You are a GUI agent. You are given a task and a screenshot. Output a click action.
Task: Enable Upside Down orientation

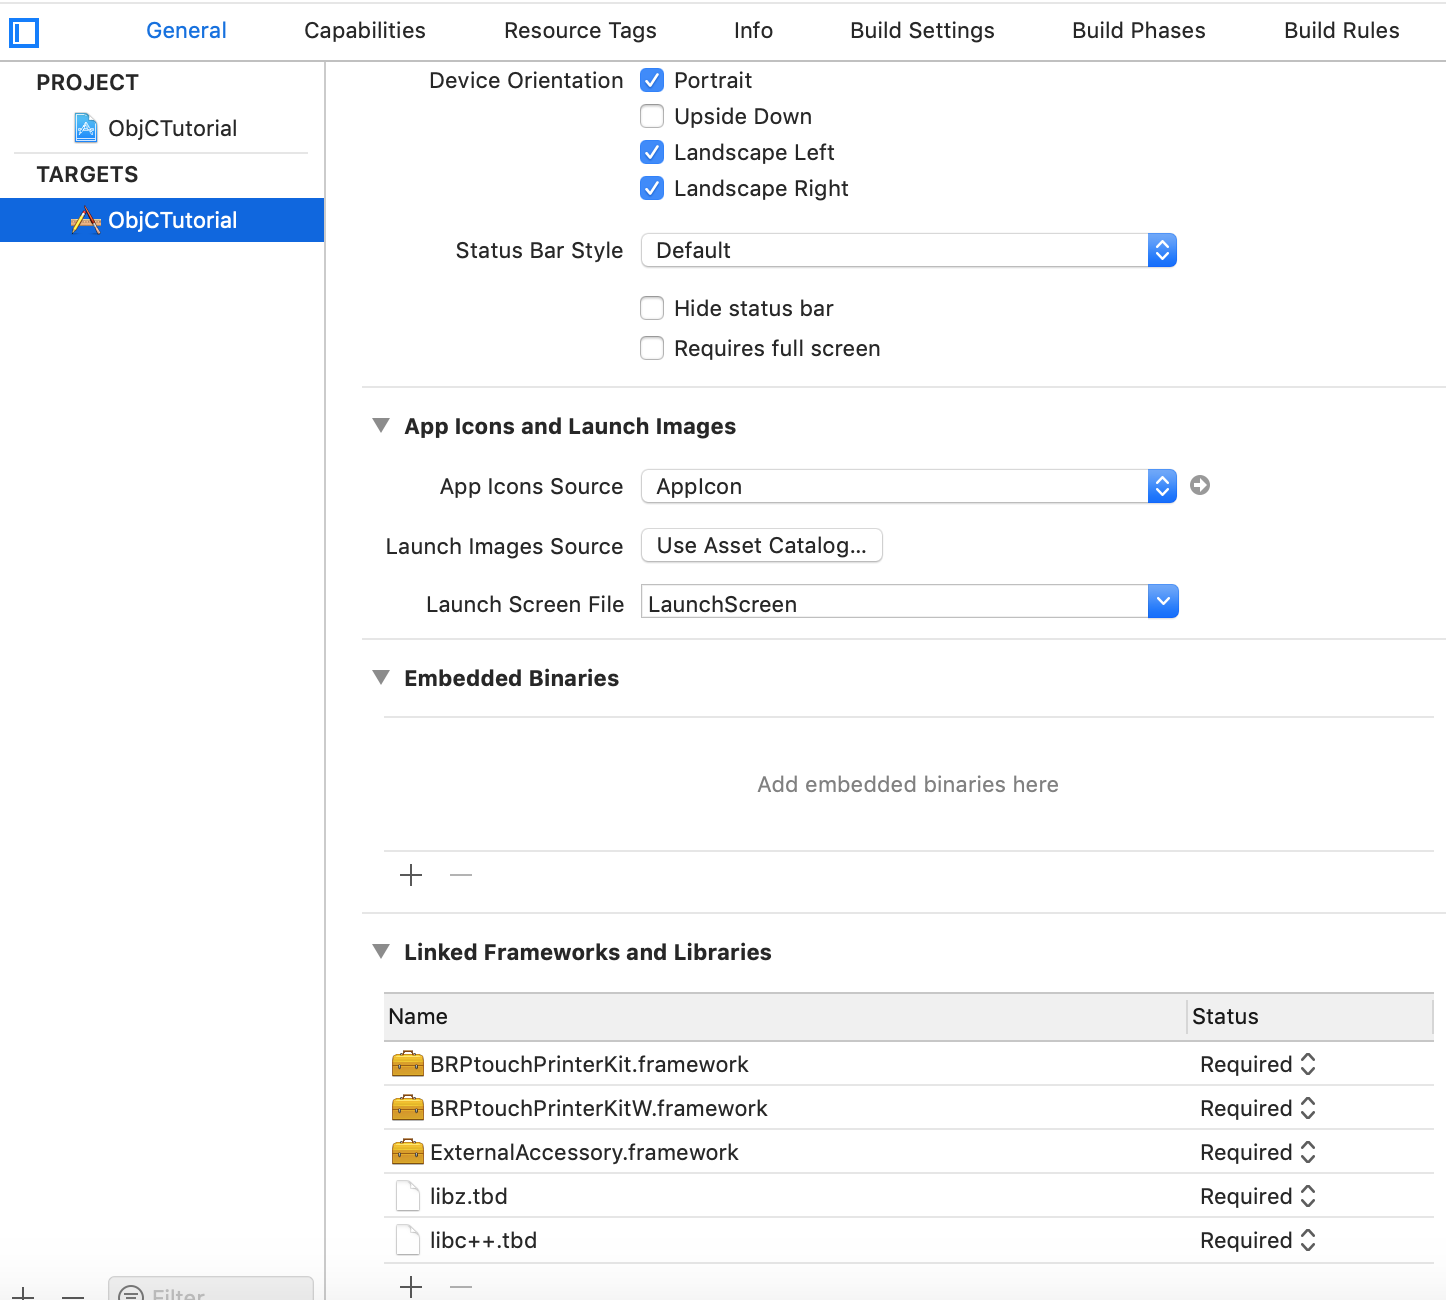652,117
